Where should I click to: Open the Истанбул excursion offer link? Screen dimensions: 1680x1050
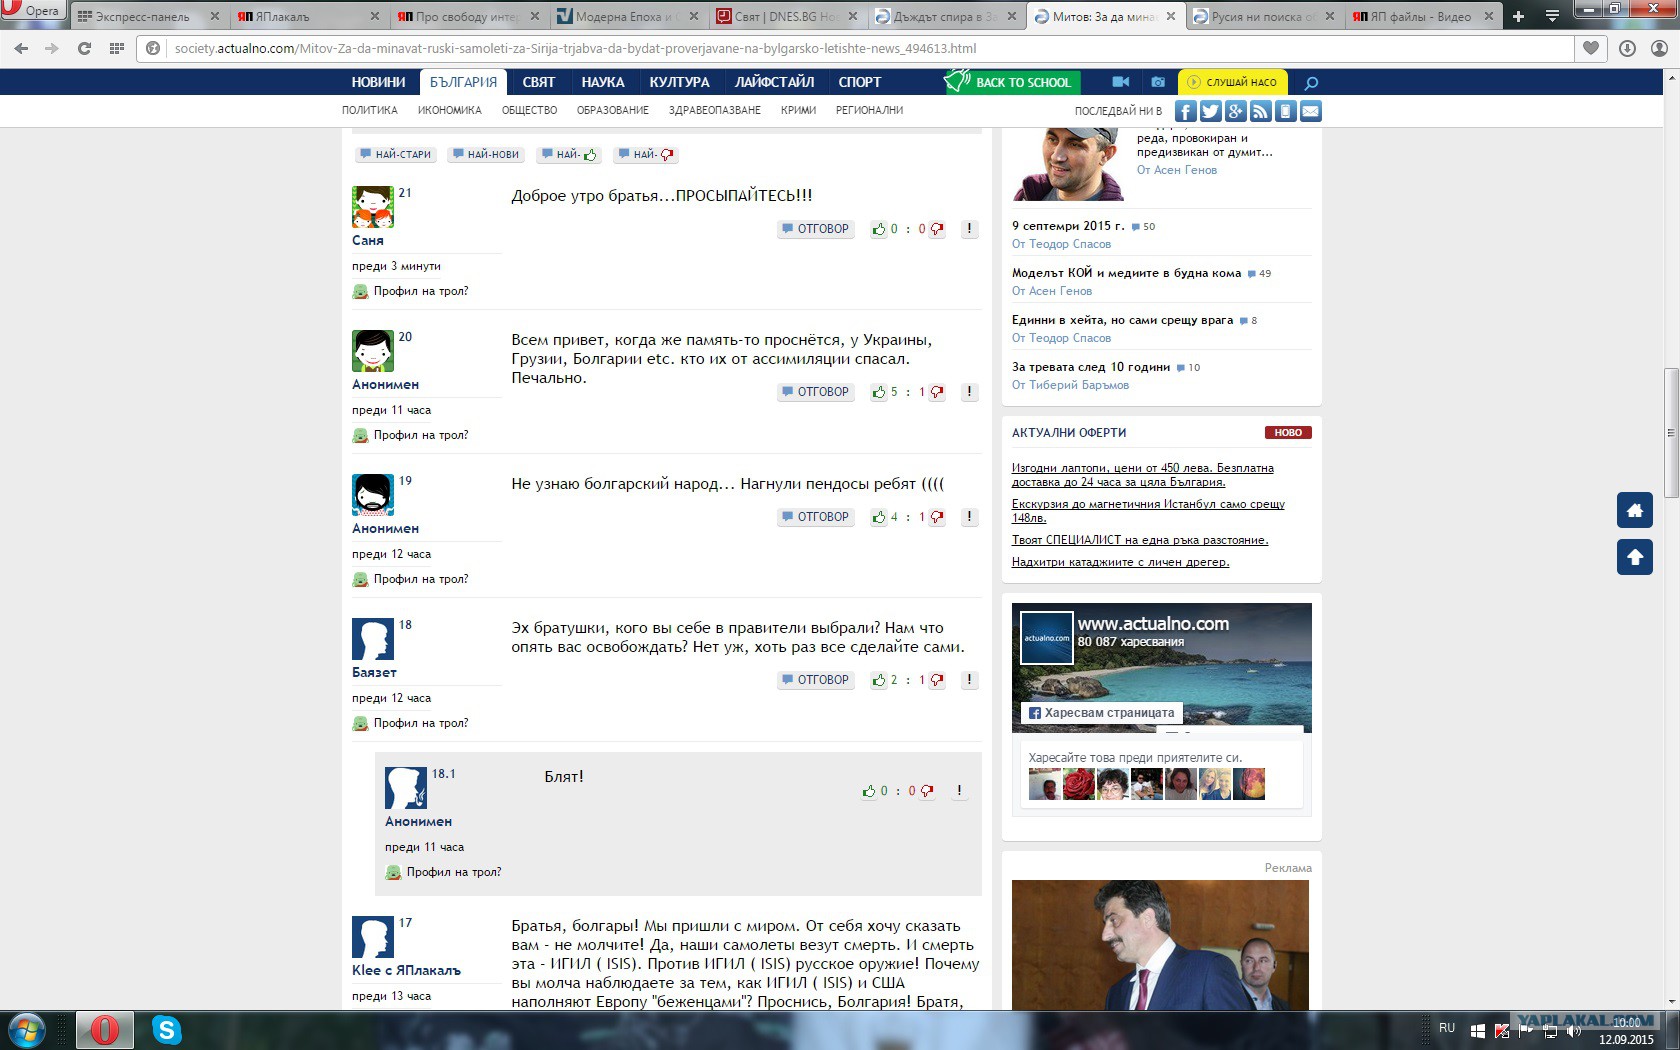[x=1148, y=511]
